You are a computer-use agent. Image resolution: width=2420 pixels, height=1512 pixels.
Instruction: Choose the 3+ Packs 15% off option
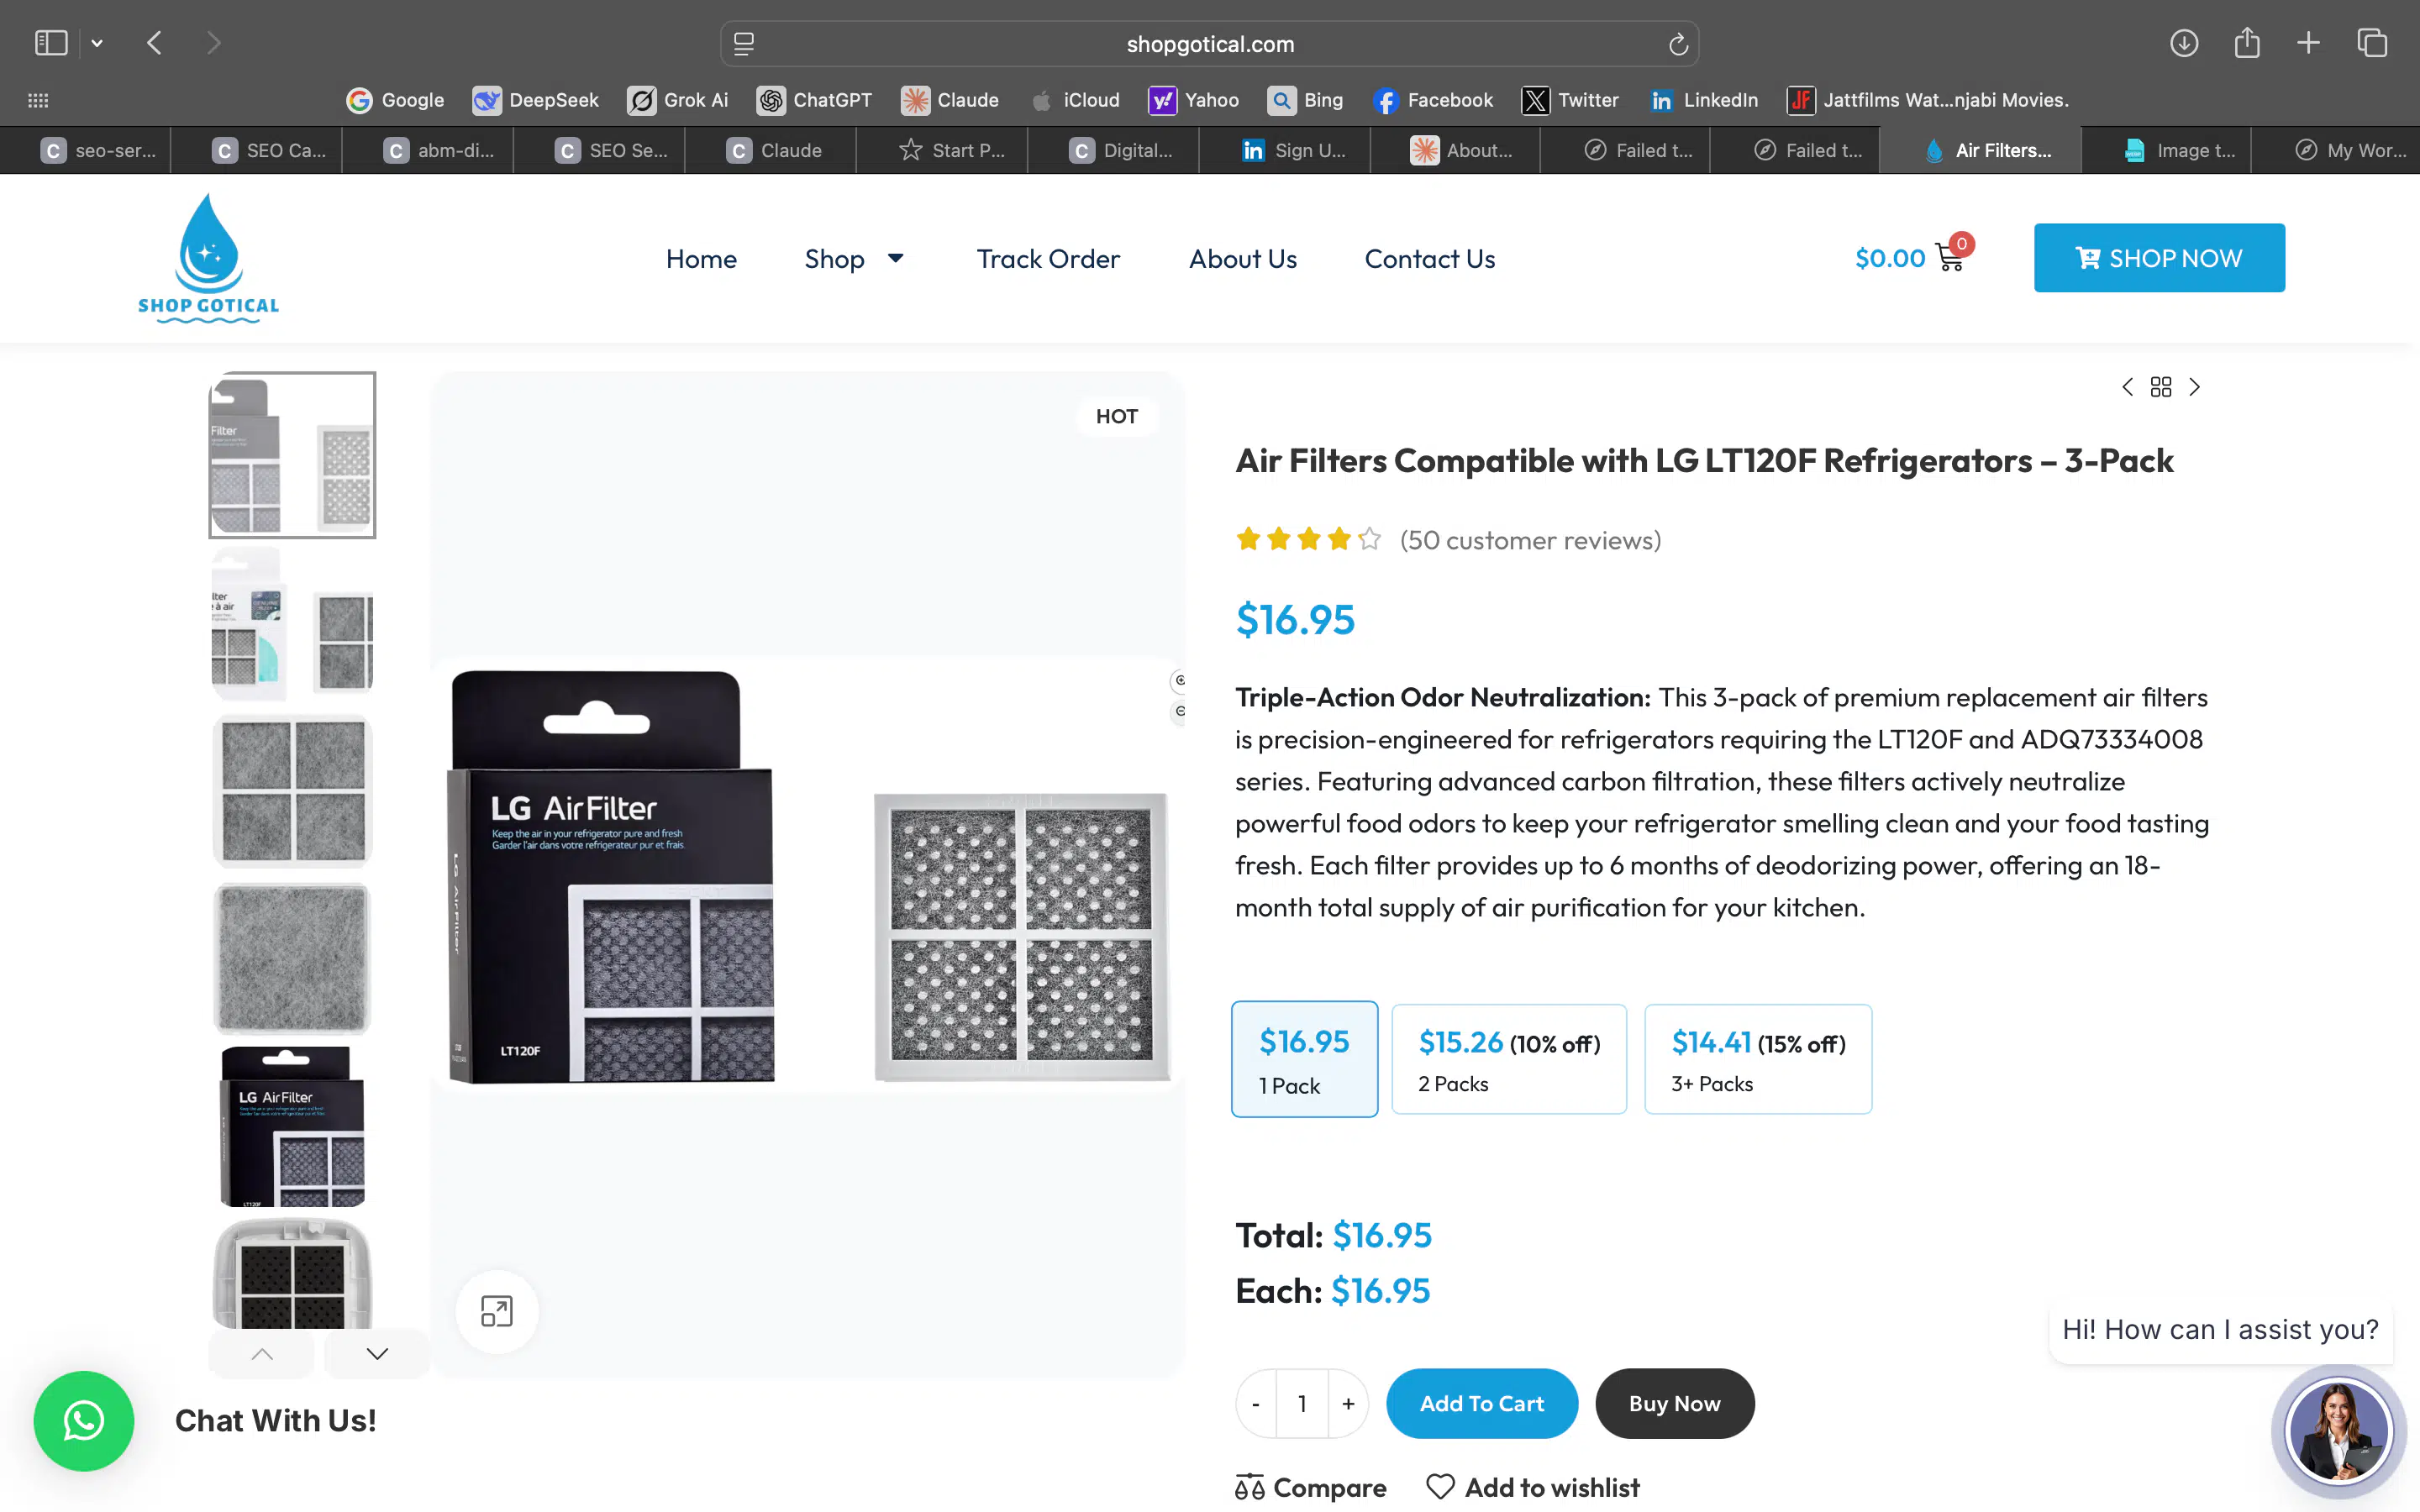click(x=1758, y=1058)
